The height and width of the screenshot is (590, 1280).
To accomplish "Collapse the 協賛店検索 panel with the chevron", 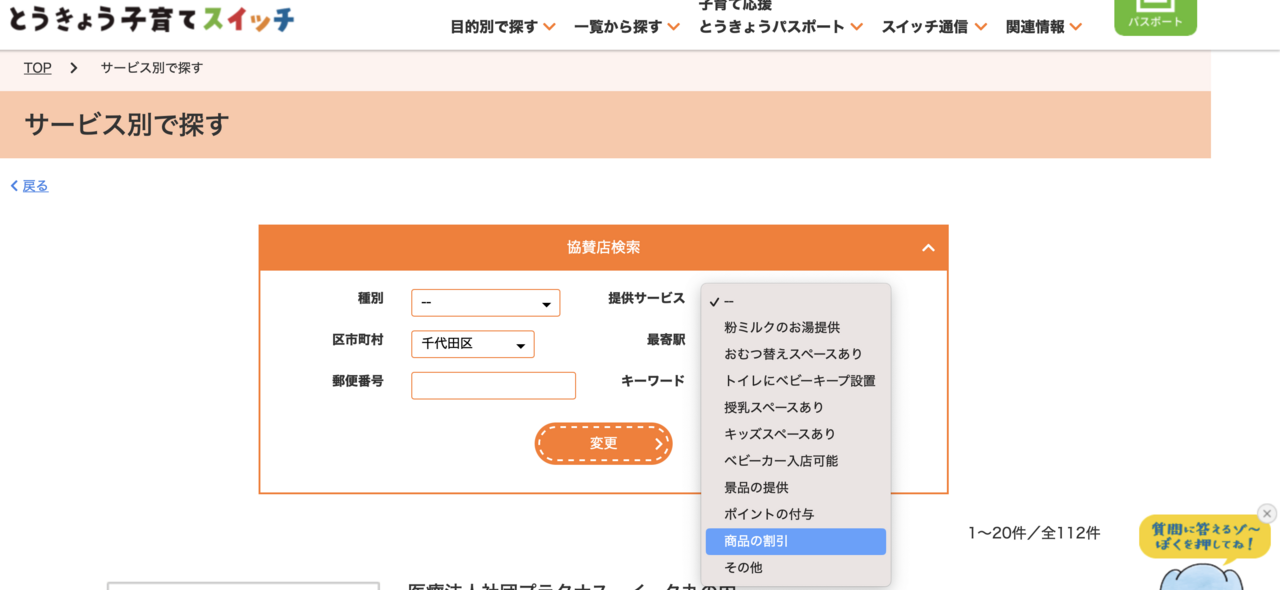I will (928, 248).
